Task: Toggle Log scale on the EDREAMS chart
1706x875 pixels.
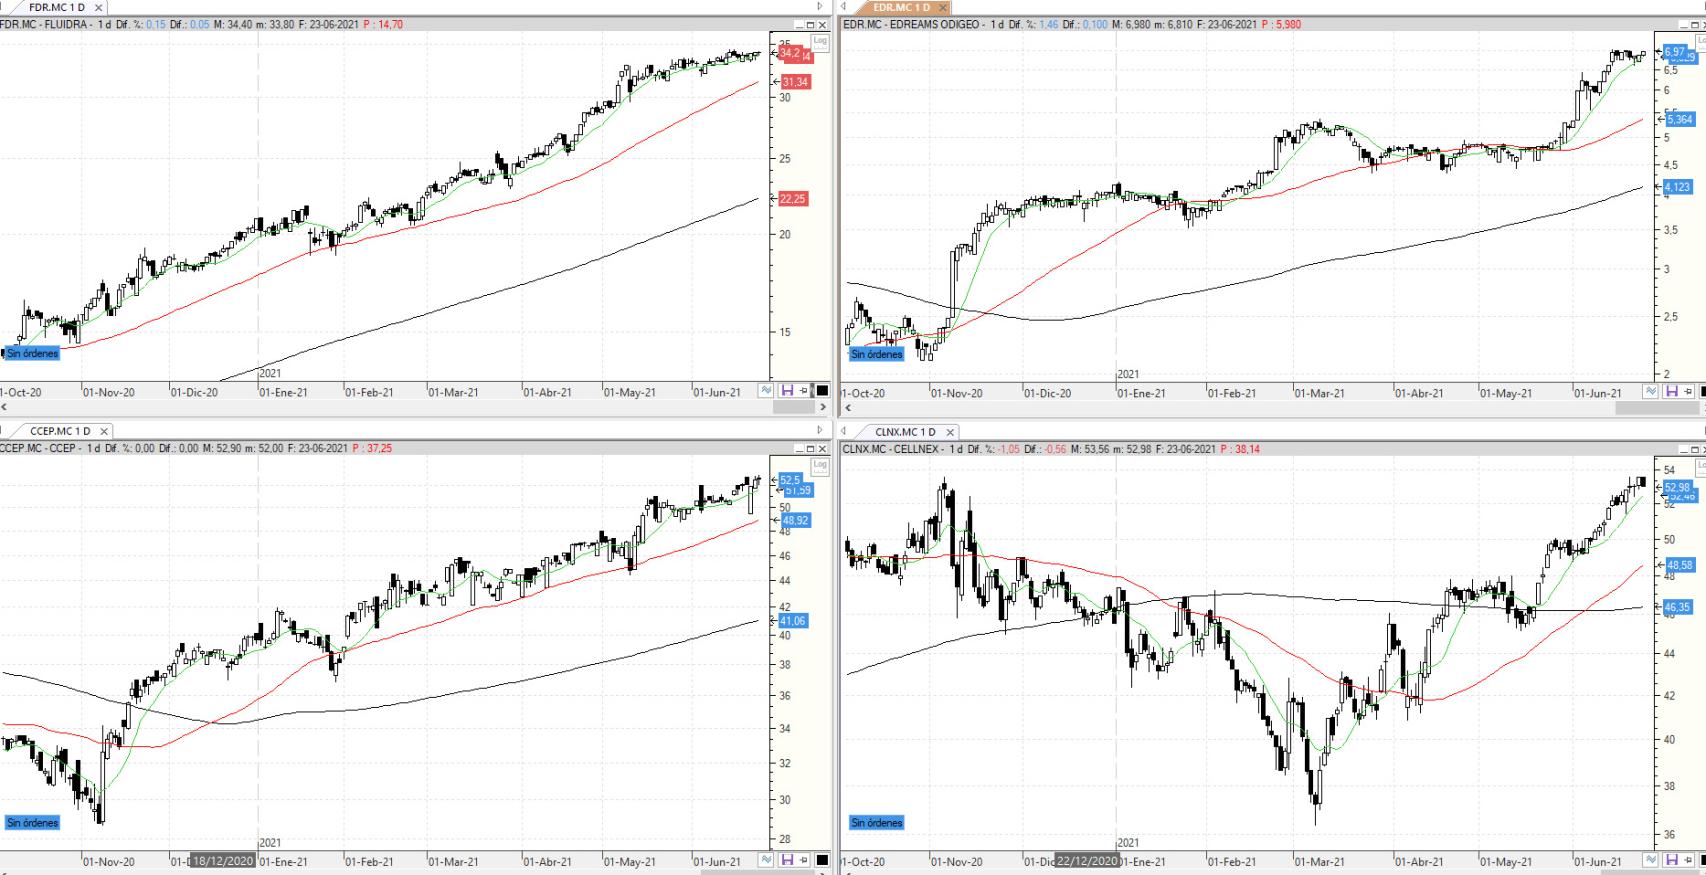Action: (x=1700, y=41)
